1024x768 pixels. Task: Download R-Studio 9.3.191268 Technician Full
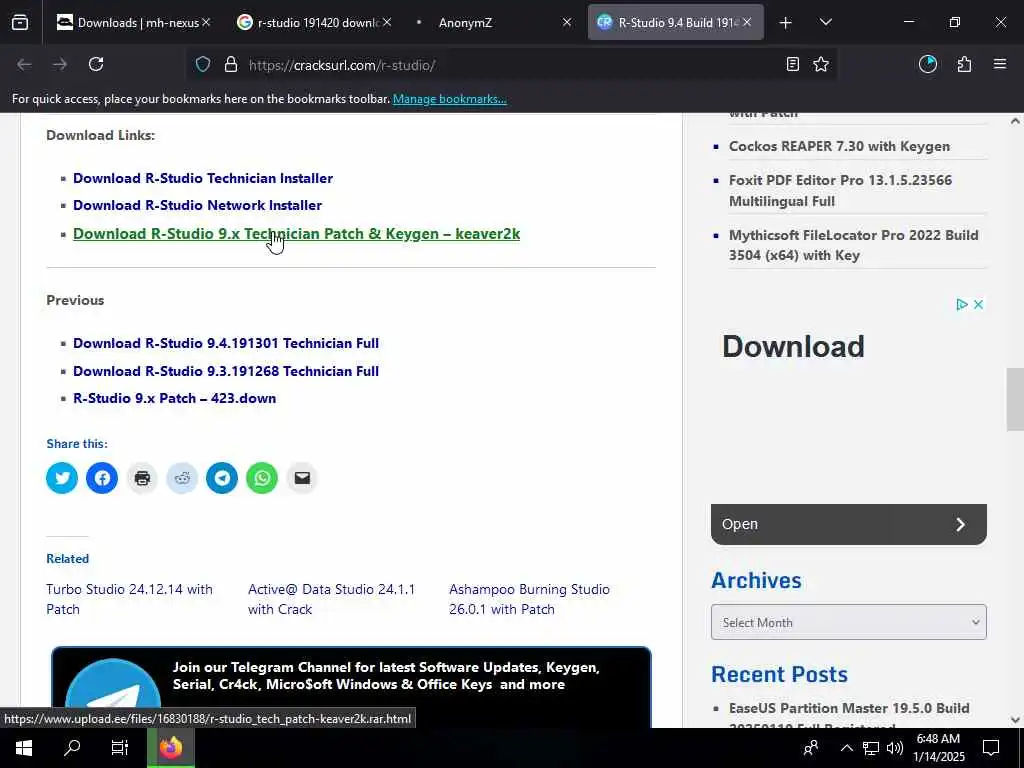(x=226, y=371)
